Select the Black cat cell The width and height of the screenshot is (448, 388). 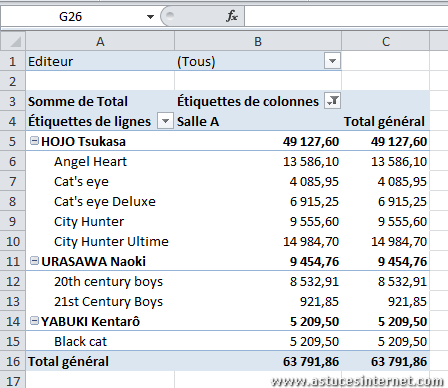coord(100,341)
